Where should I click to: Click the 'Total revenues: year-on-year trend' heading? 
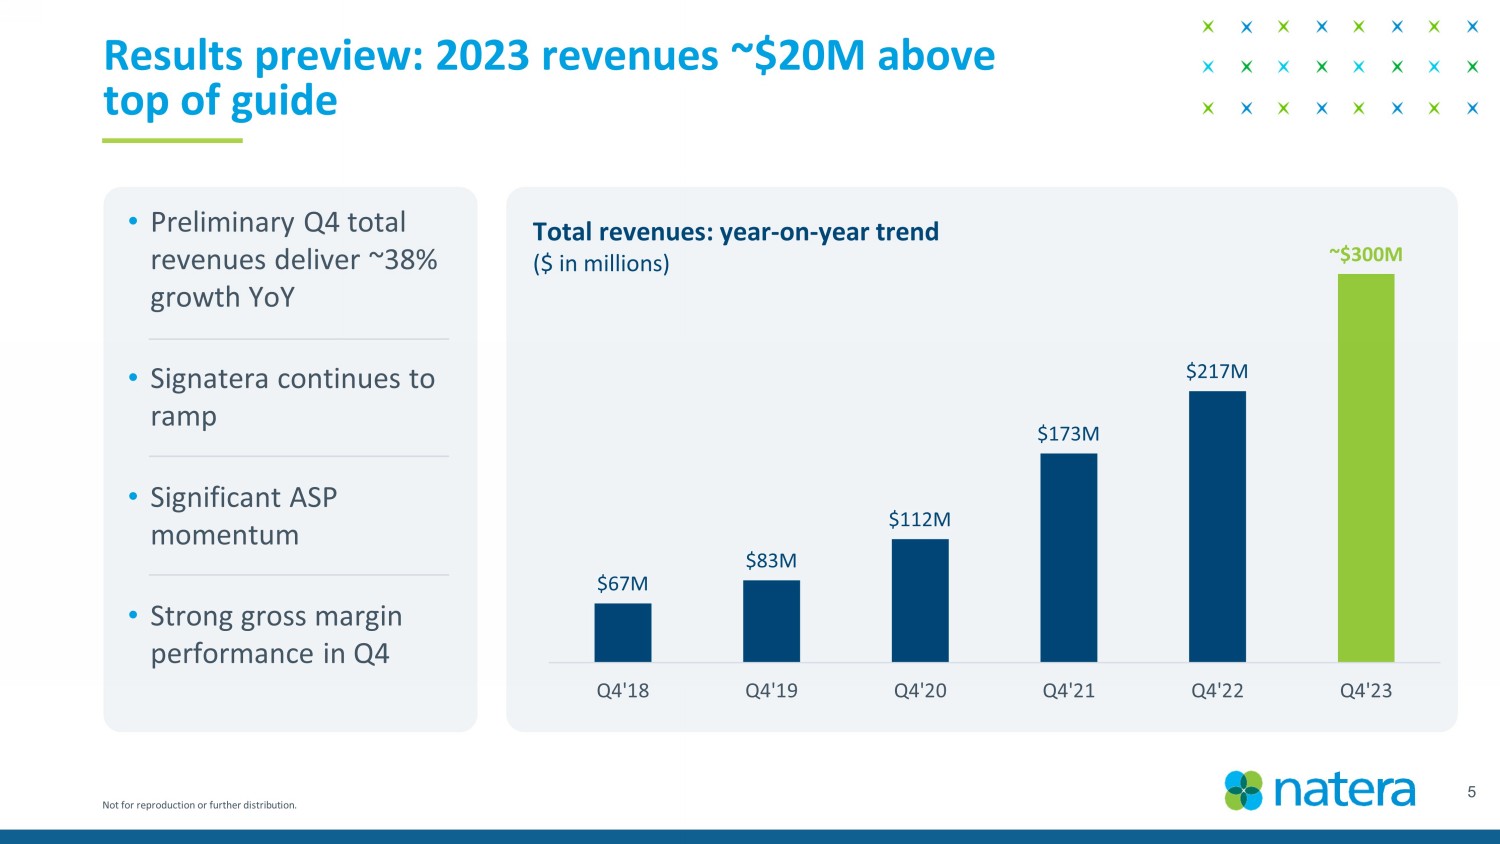coord(735,231)
